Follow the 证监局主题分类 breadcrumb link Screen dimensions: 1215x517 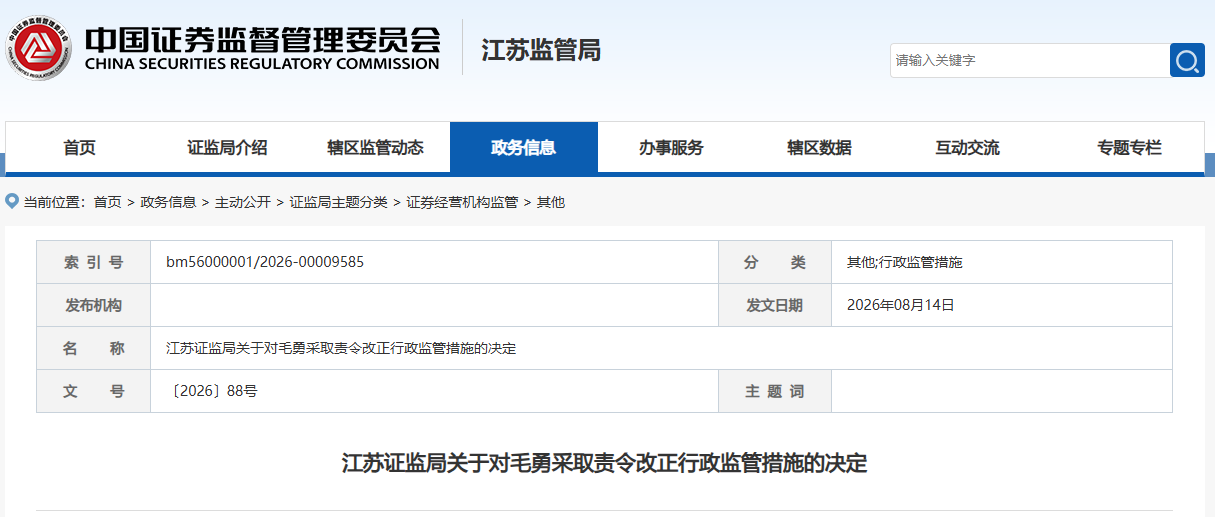tap(339, 202)
